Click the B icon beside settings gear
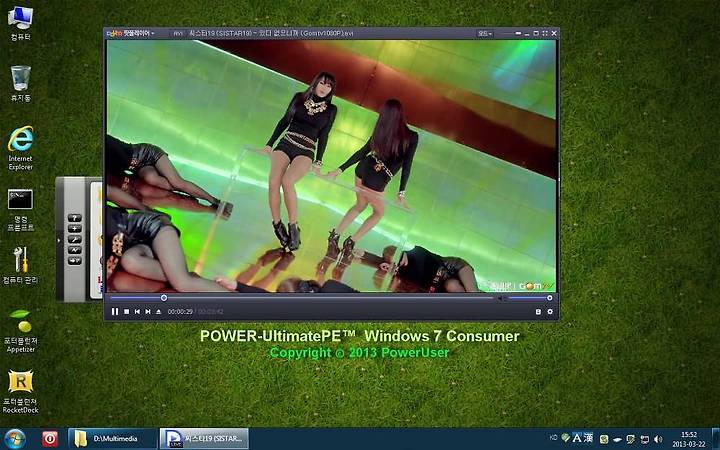The width and height of the screenshot is (720, 450). point(538,311)
